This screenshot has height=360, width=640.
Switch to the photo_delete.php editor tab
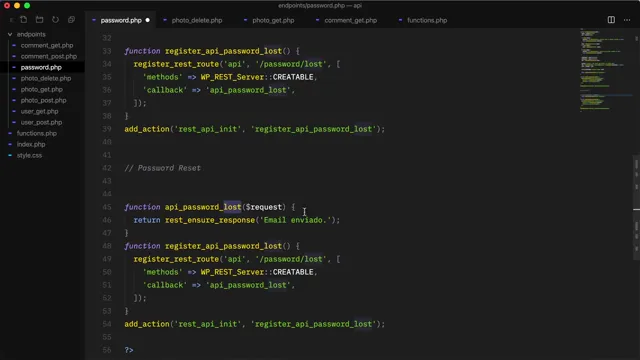click(197, 20)
